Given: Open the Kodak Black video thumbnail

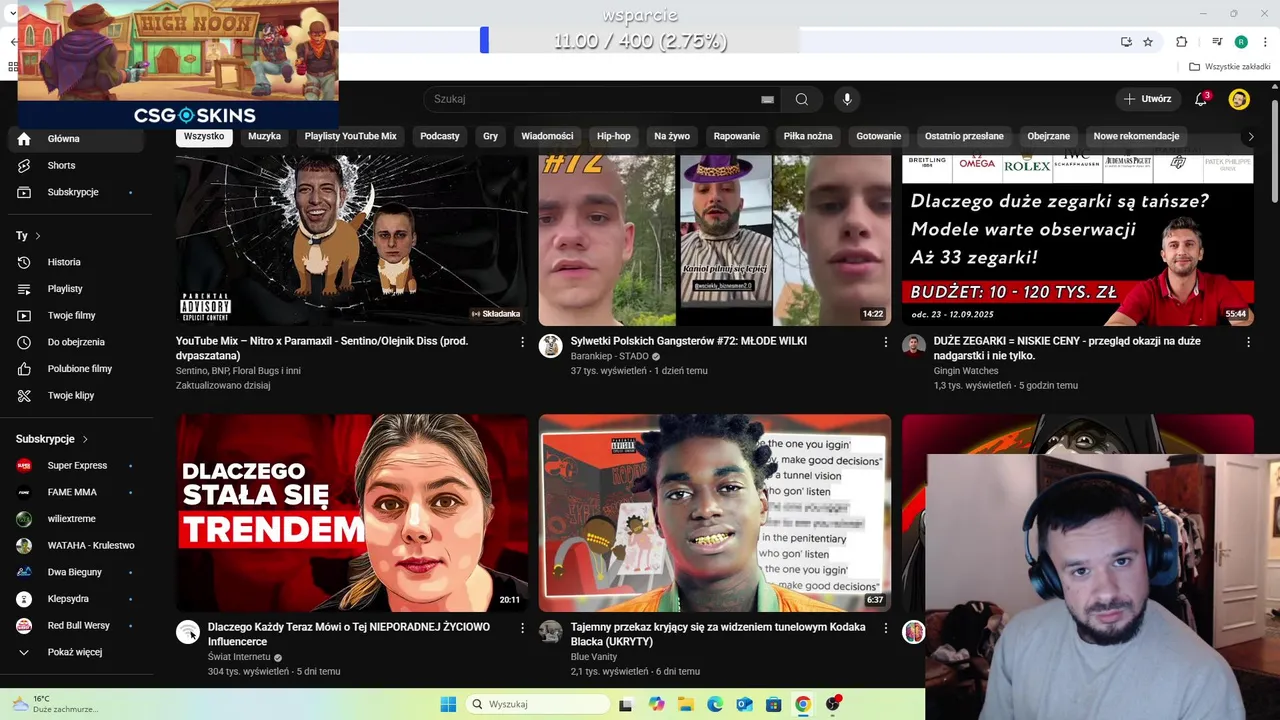Looking at the screenshot, I should (715, 513).
